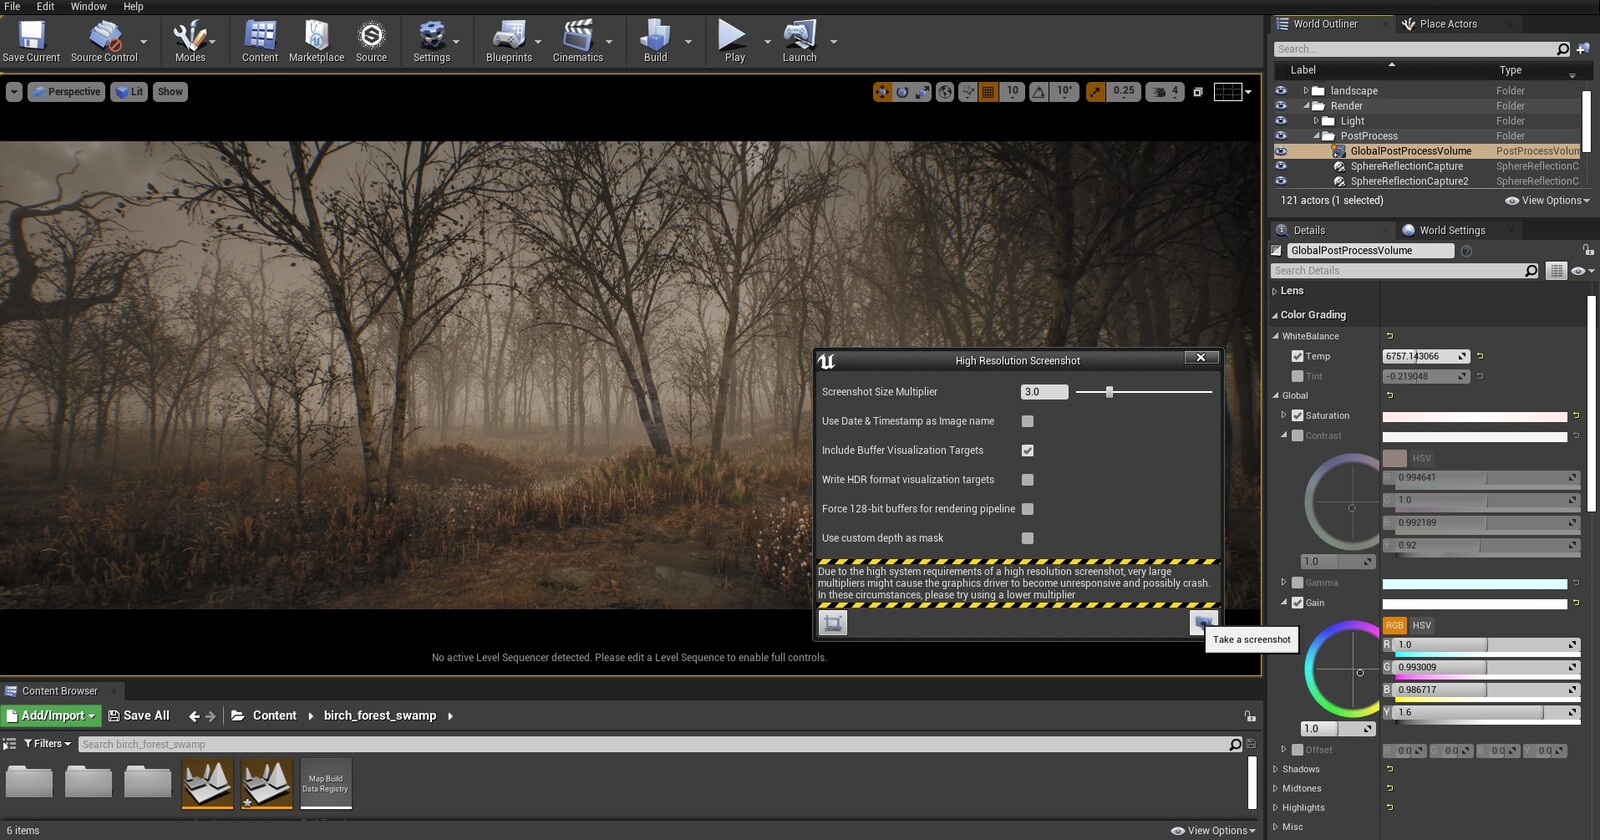Toggle world/local coordinate globe icon

(945, 92)
